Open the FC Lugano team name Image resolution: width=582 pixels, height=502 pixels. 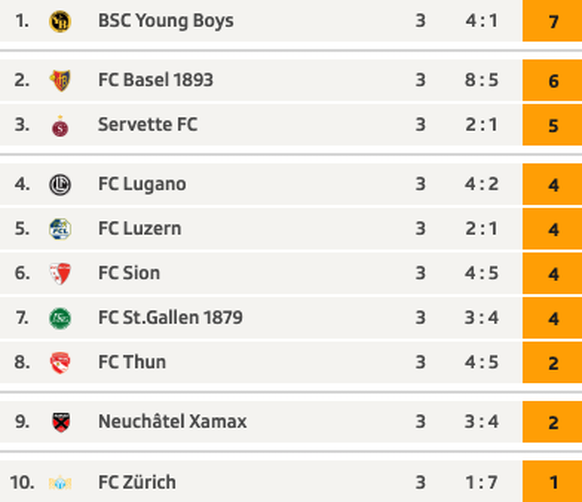click(x=142, y=185)
